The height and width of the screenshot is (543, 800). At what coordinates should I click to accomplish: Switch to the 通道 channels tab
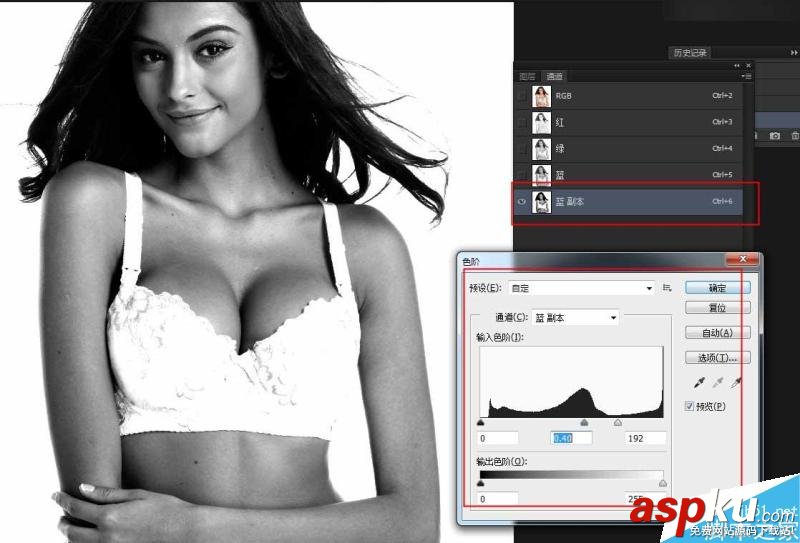(x=554, y=77)
